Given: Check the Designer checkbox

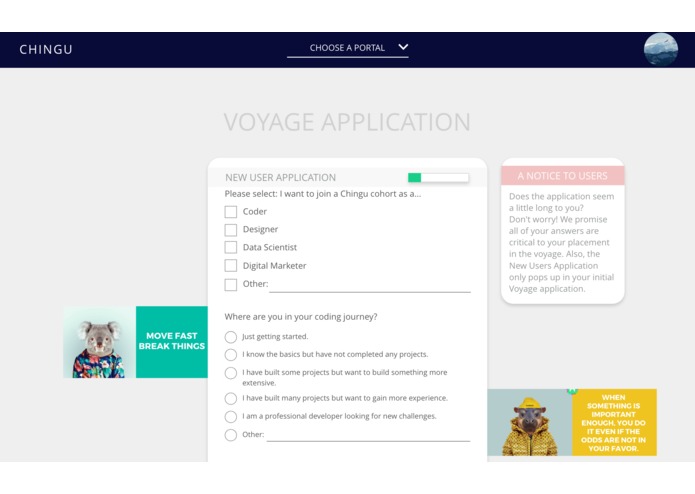Looking at the screenshot, I should [x=230, y=229].
